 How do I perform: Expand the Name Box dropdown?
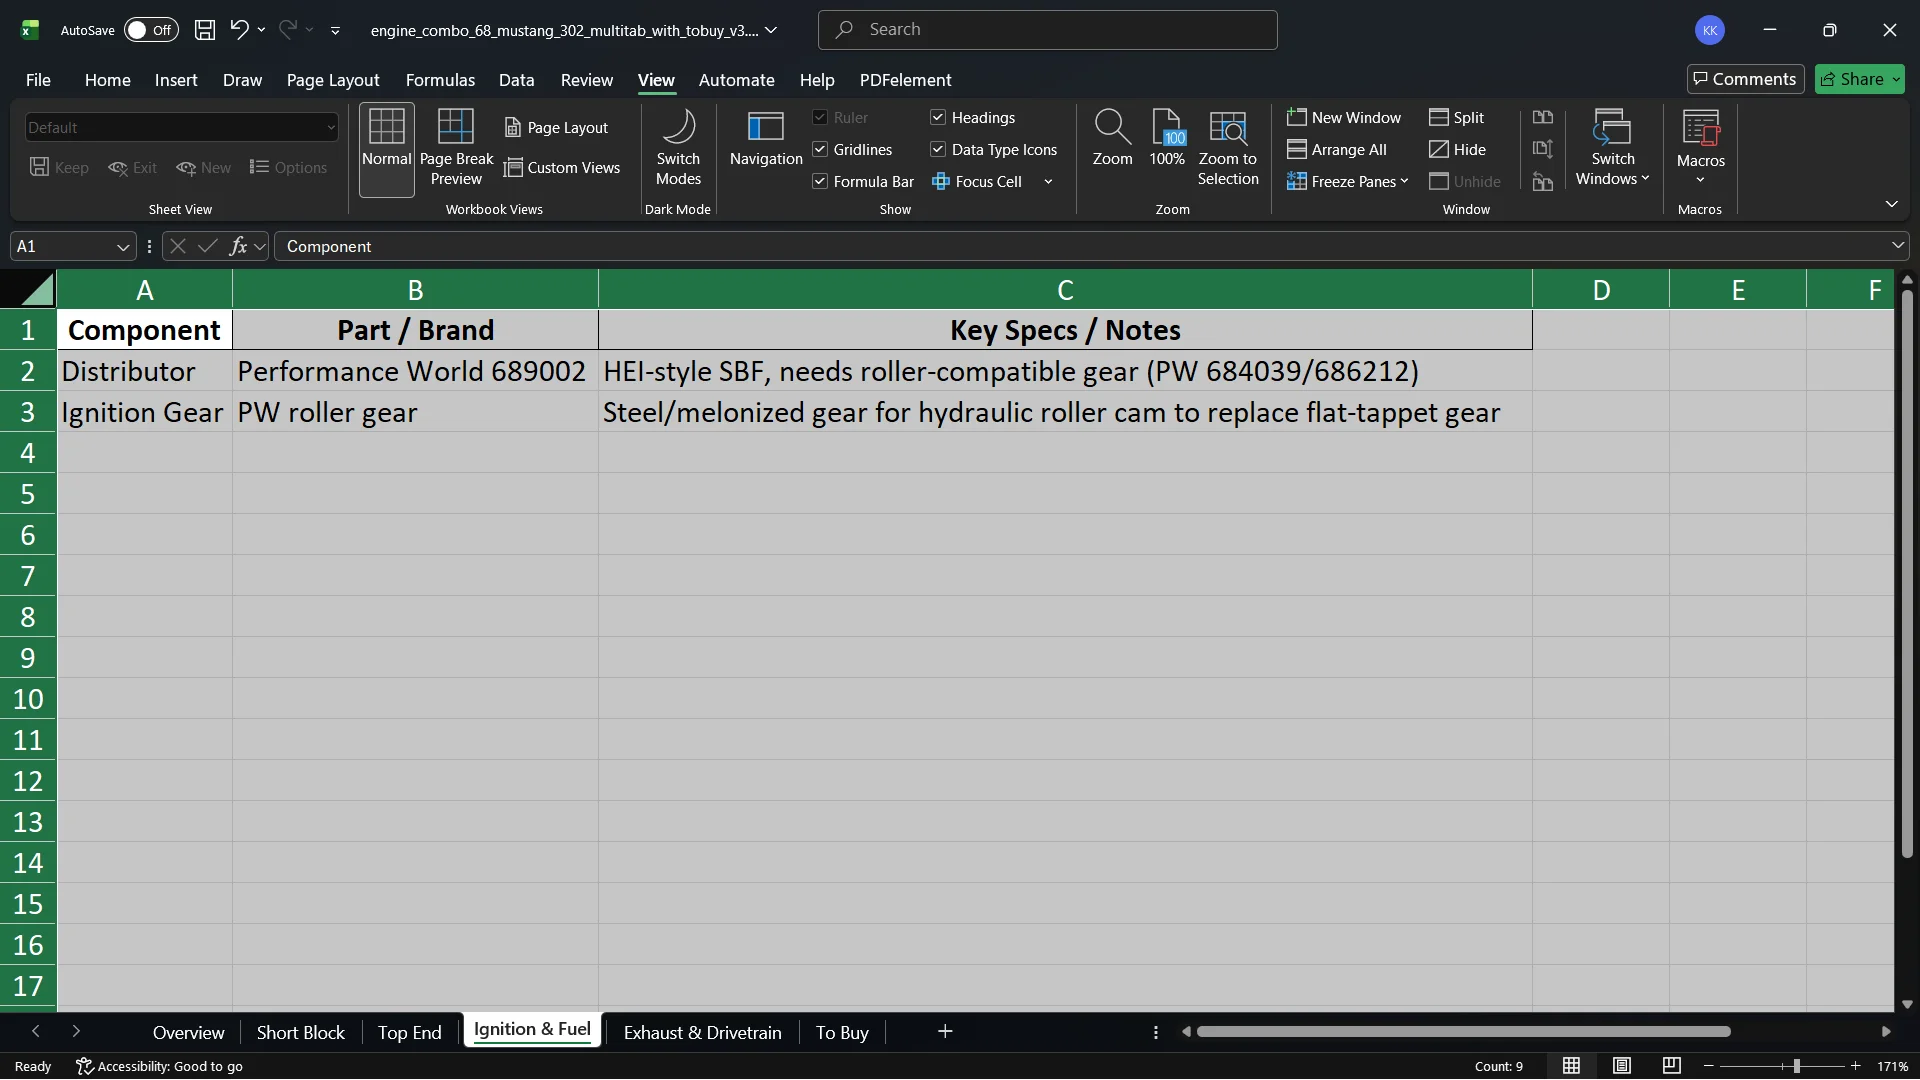[x=123, y=247]
